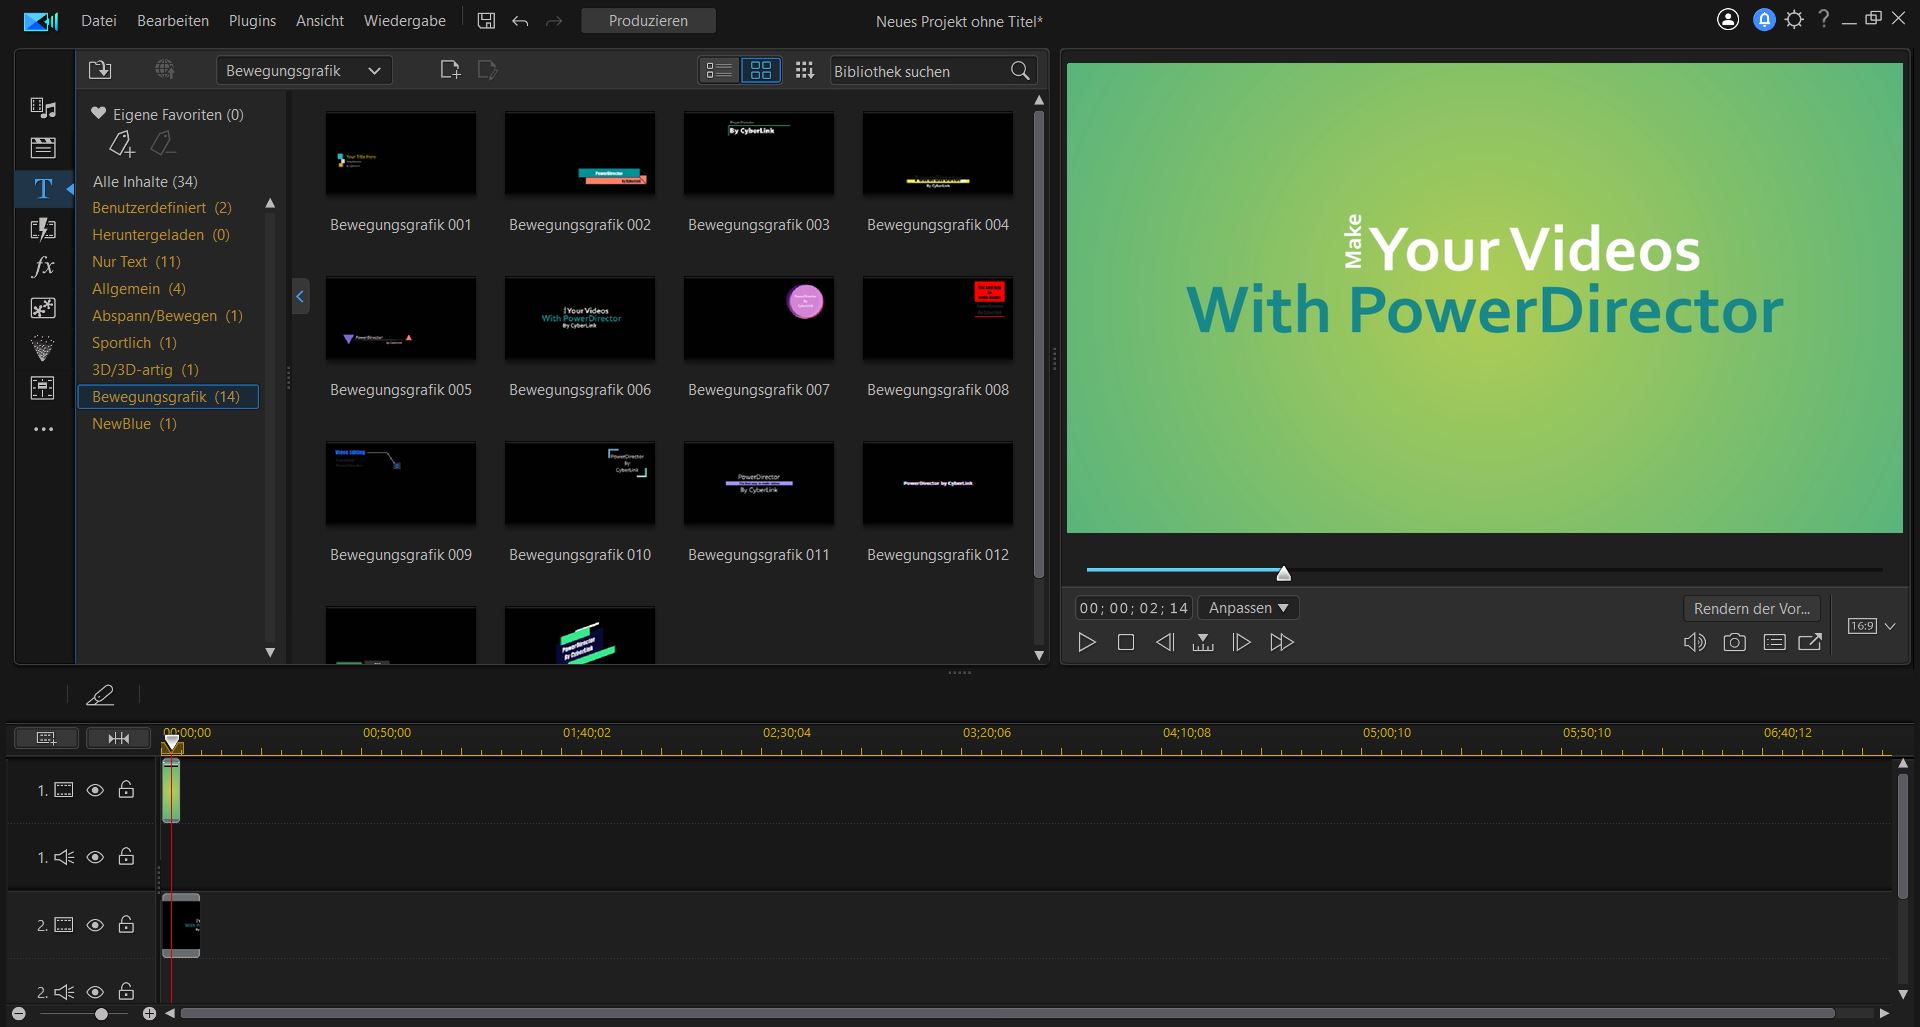Take a preview snapshot with camera icon
Viewport: 1920px width, 1027px height.
(1735, 643)
